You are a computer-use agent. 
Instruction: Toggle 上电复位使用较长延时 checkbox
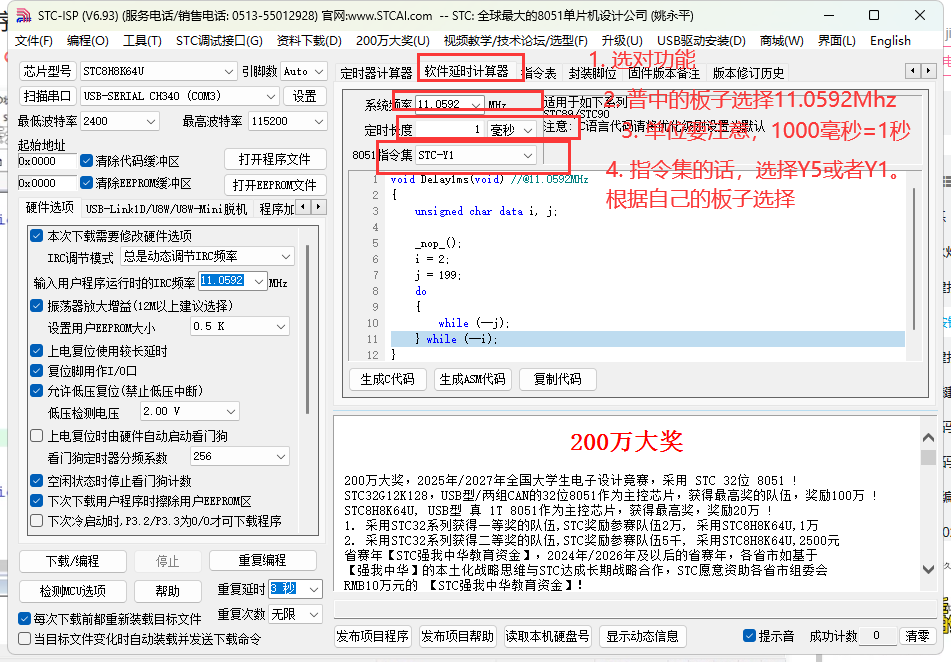coord(36,351)
